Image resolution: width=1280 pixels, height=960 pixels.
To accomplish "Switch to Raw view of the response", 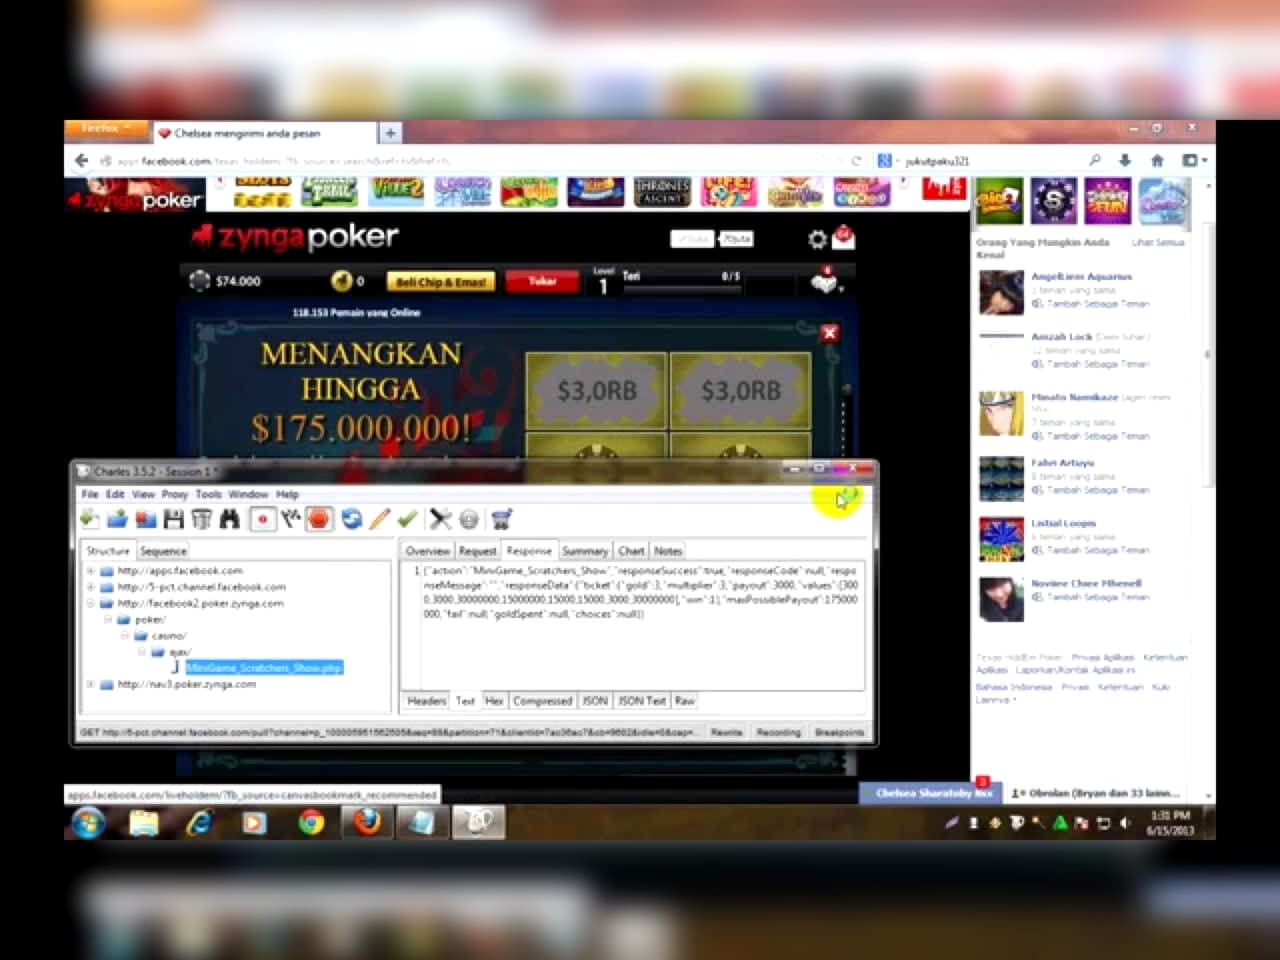I will (x=684, y=701).
